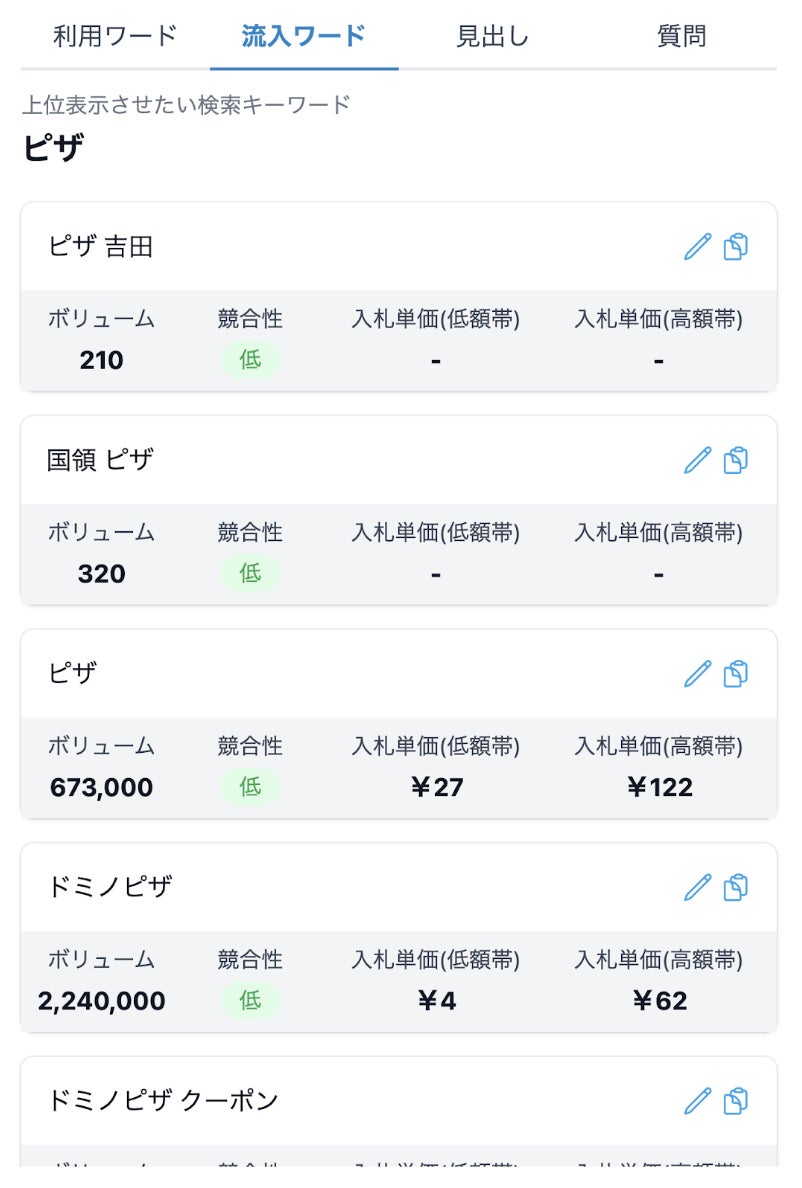Click the 国領 ピザ card title
The width and height of the screenshot is (802, 1188).
point(101,460)
